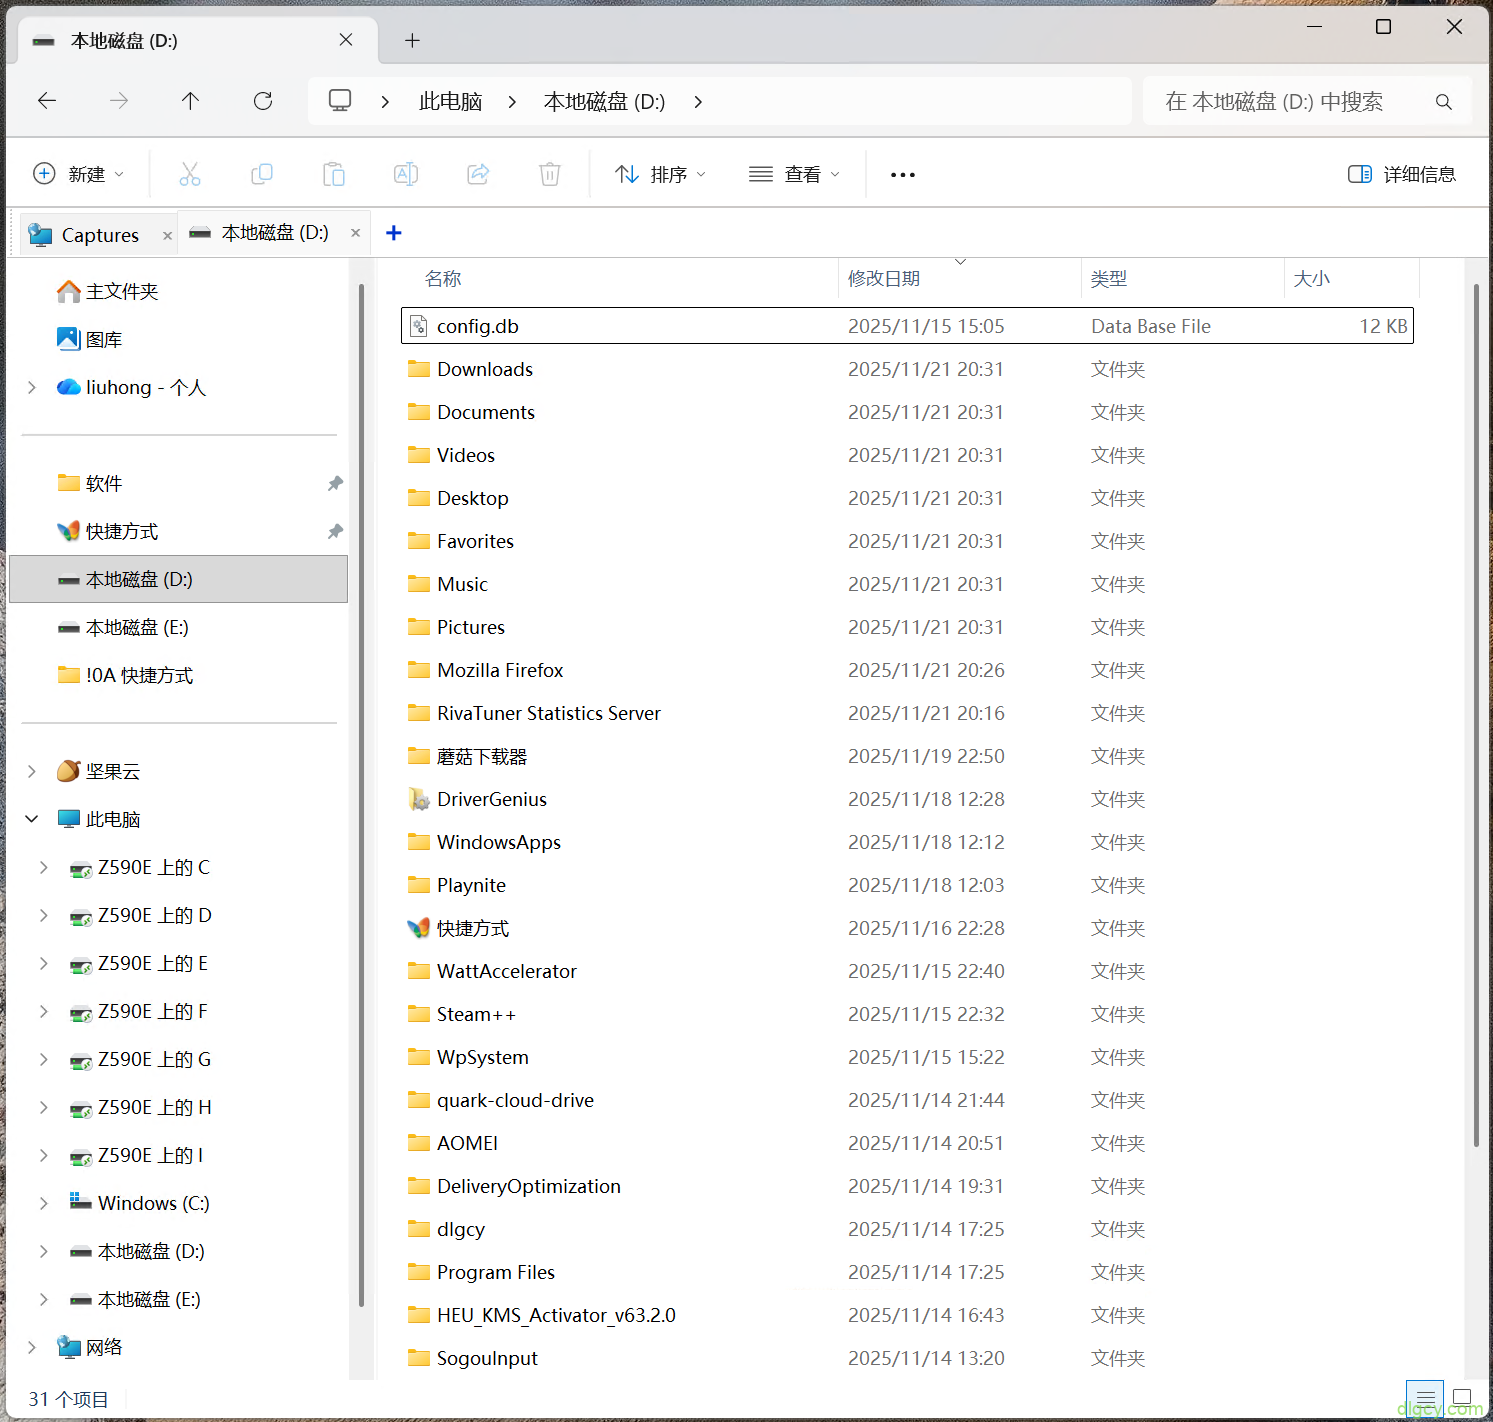Click the New (新建) button
The image size is (1493, 1422).
pos(79,174)
